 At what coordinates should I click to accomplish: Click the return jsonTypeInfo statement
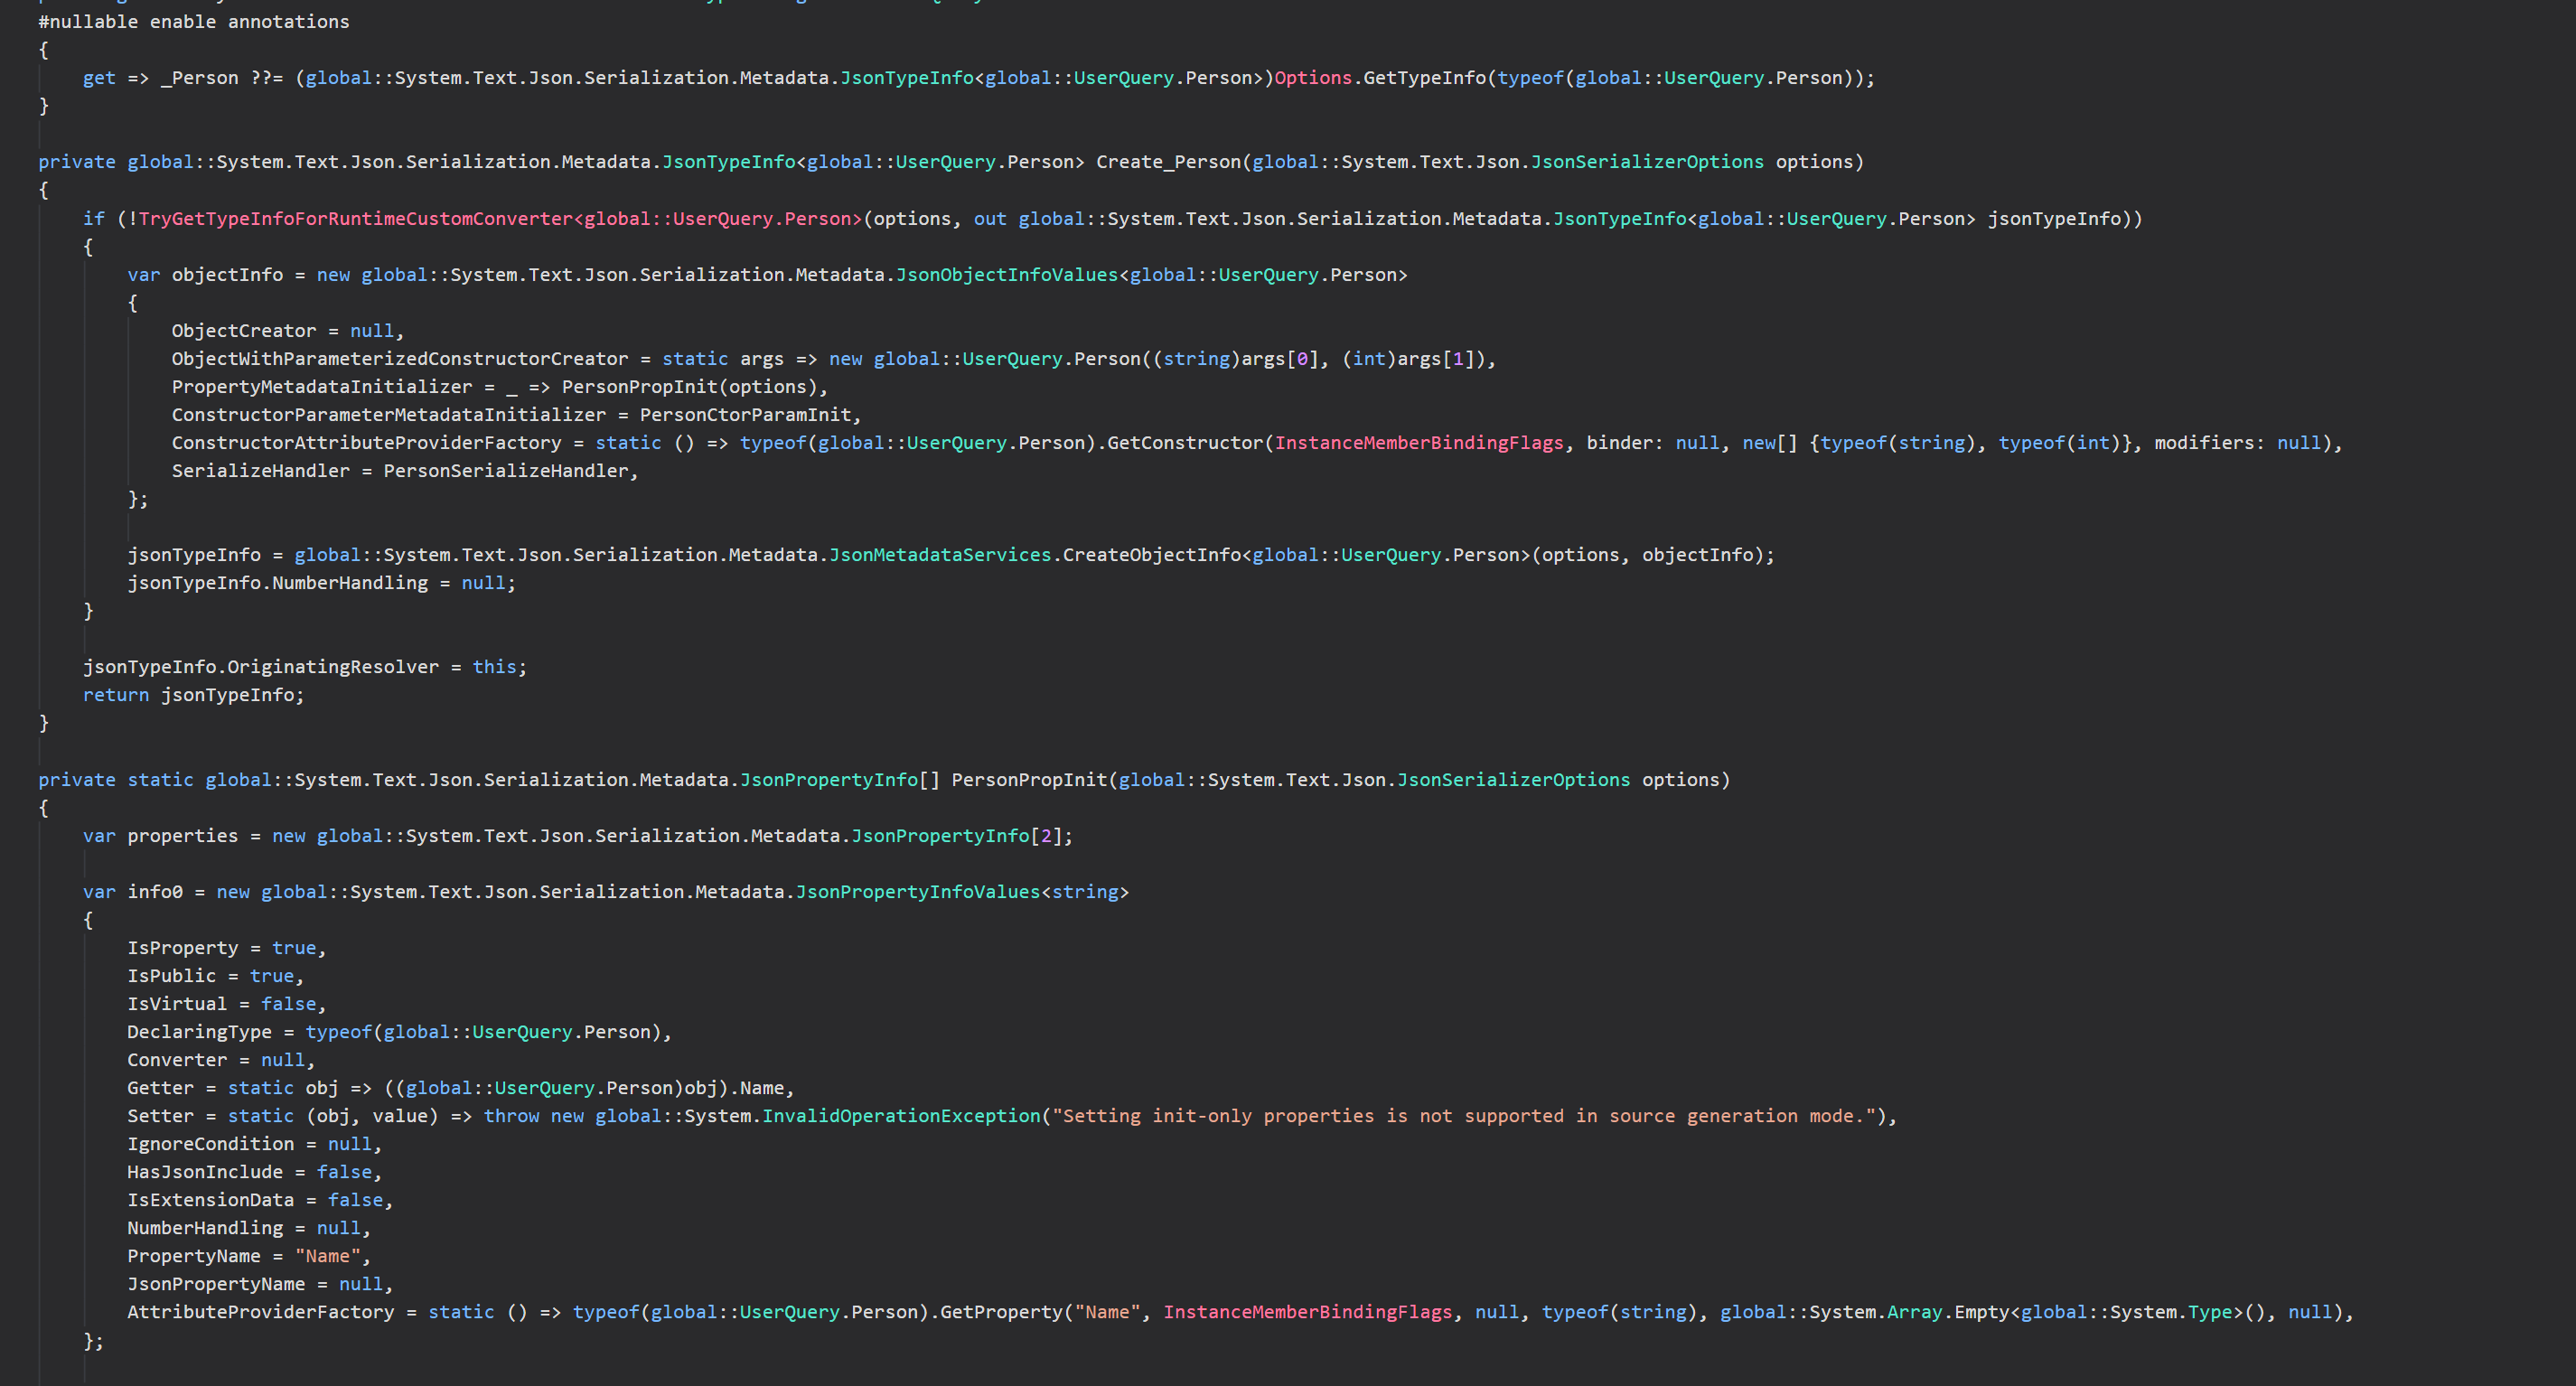point(193,694)
